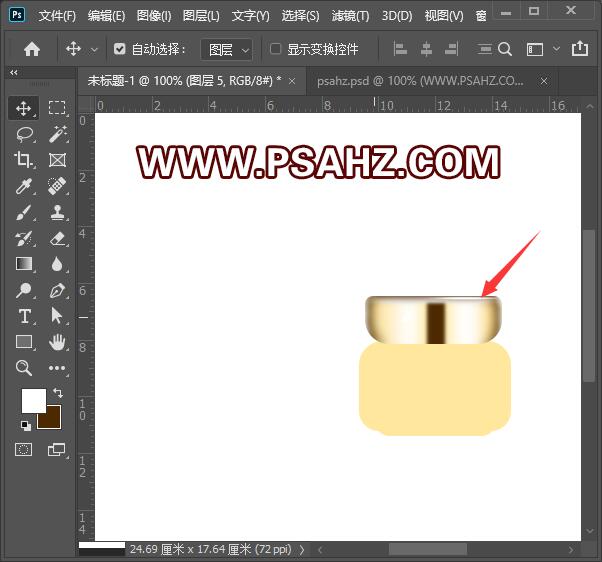
Task: Open the 滤镜(T) menu
Action: 350,16
